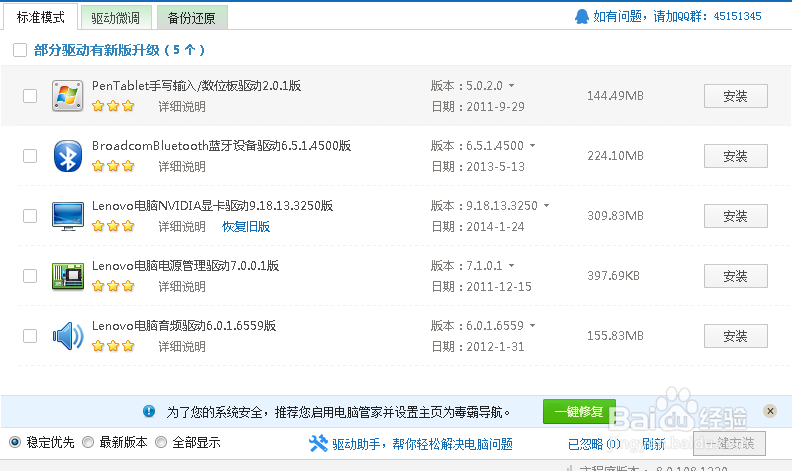Select the 稳定优先 radio button

click(15, 443)
